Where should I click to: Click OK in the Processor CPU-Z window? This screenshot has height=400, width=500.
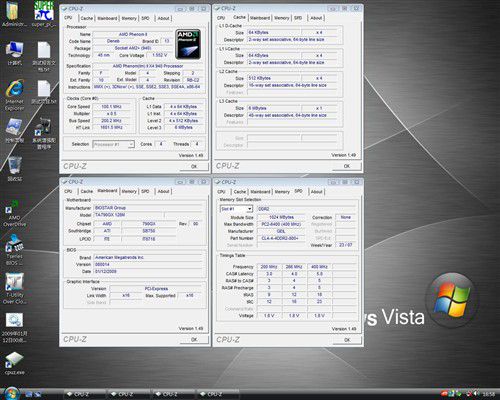click(x=194, y=166)
